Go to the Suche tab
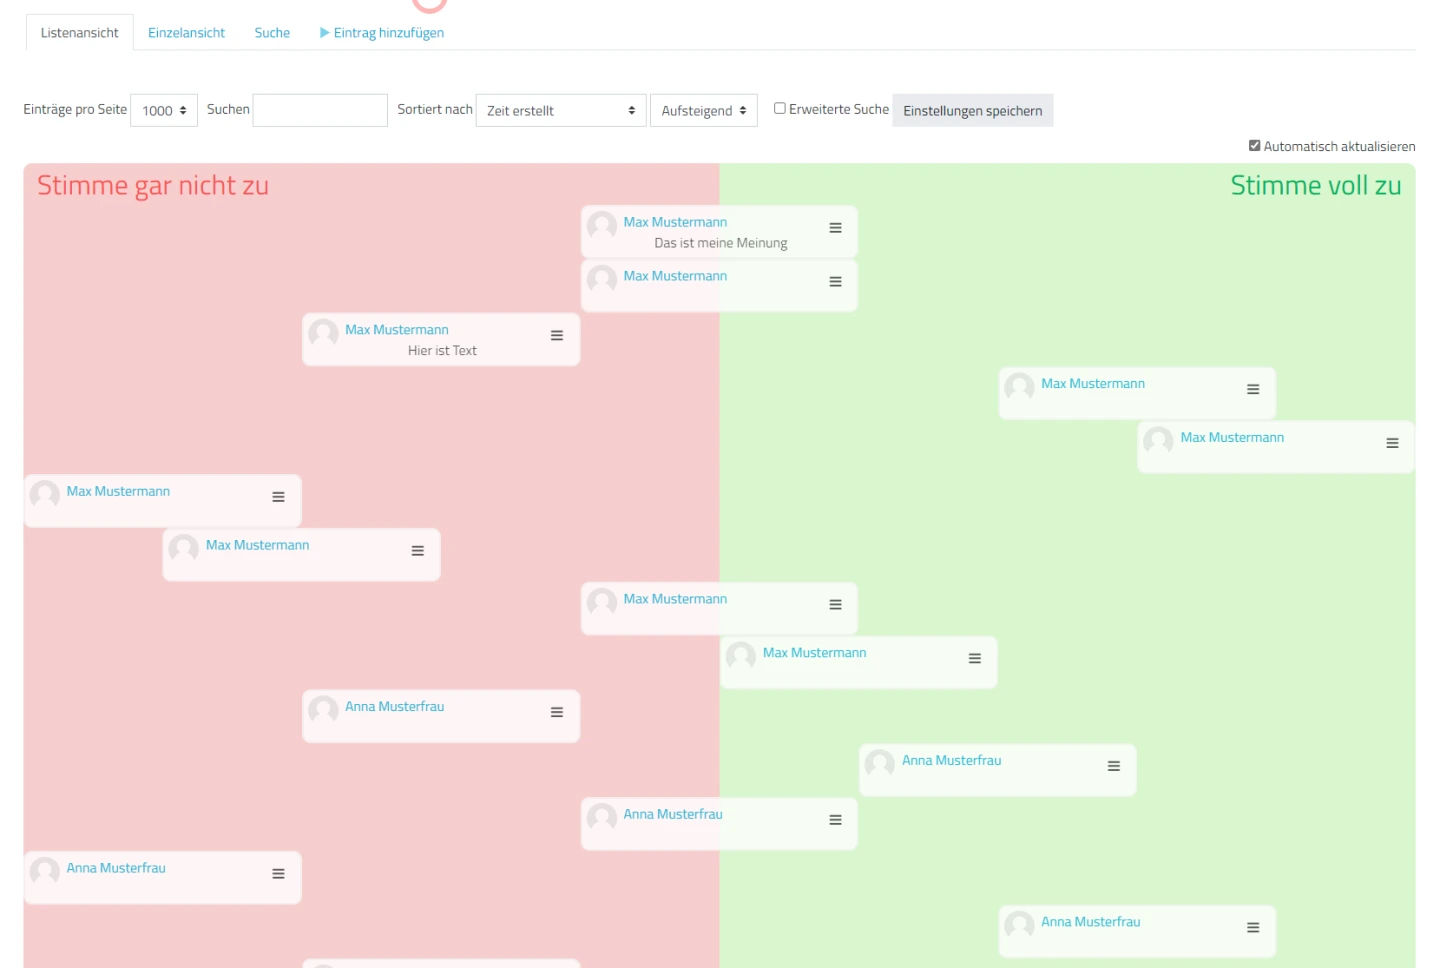The image size is (1440, 968). tap(272, 33)
